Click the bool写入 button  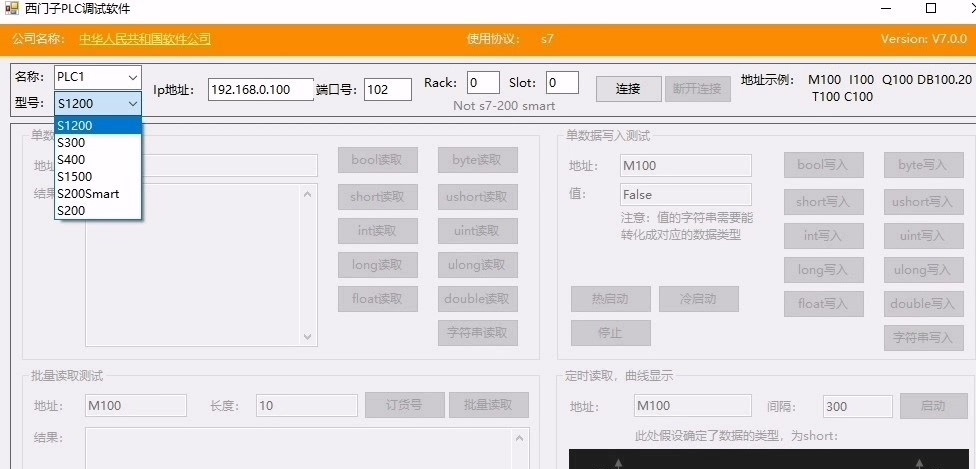point(824,165)
